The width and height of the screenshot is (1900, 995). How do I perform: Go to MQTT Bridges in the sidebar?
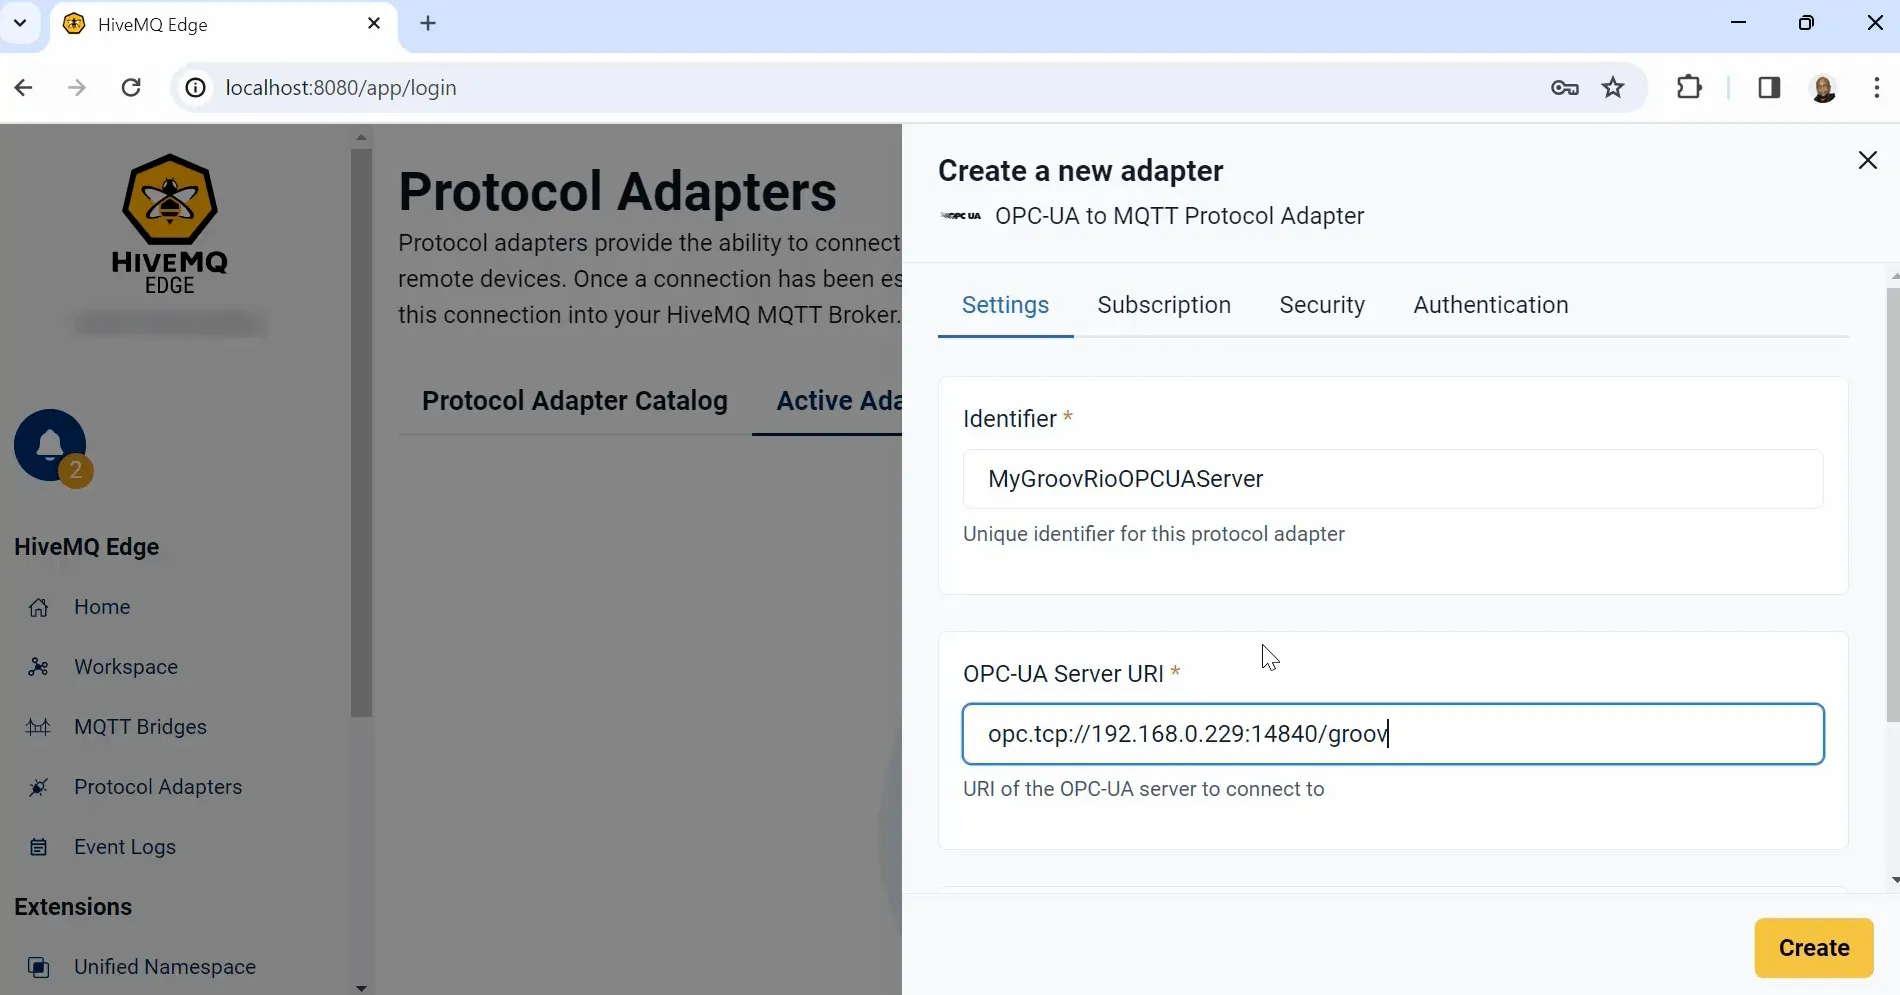[140, 727]
